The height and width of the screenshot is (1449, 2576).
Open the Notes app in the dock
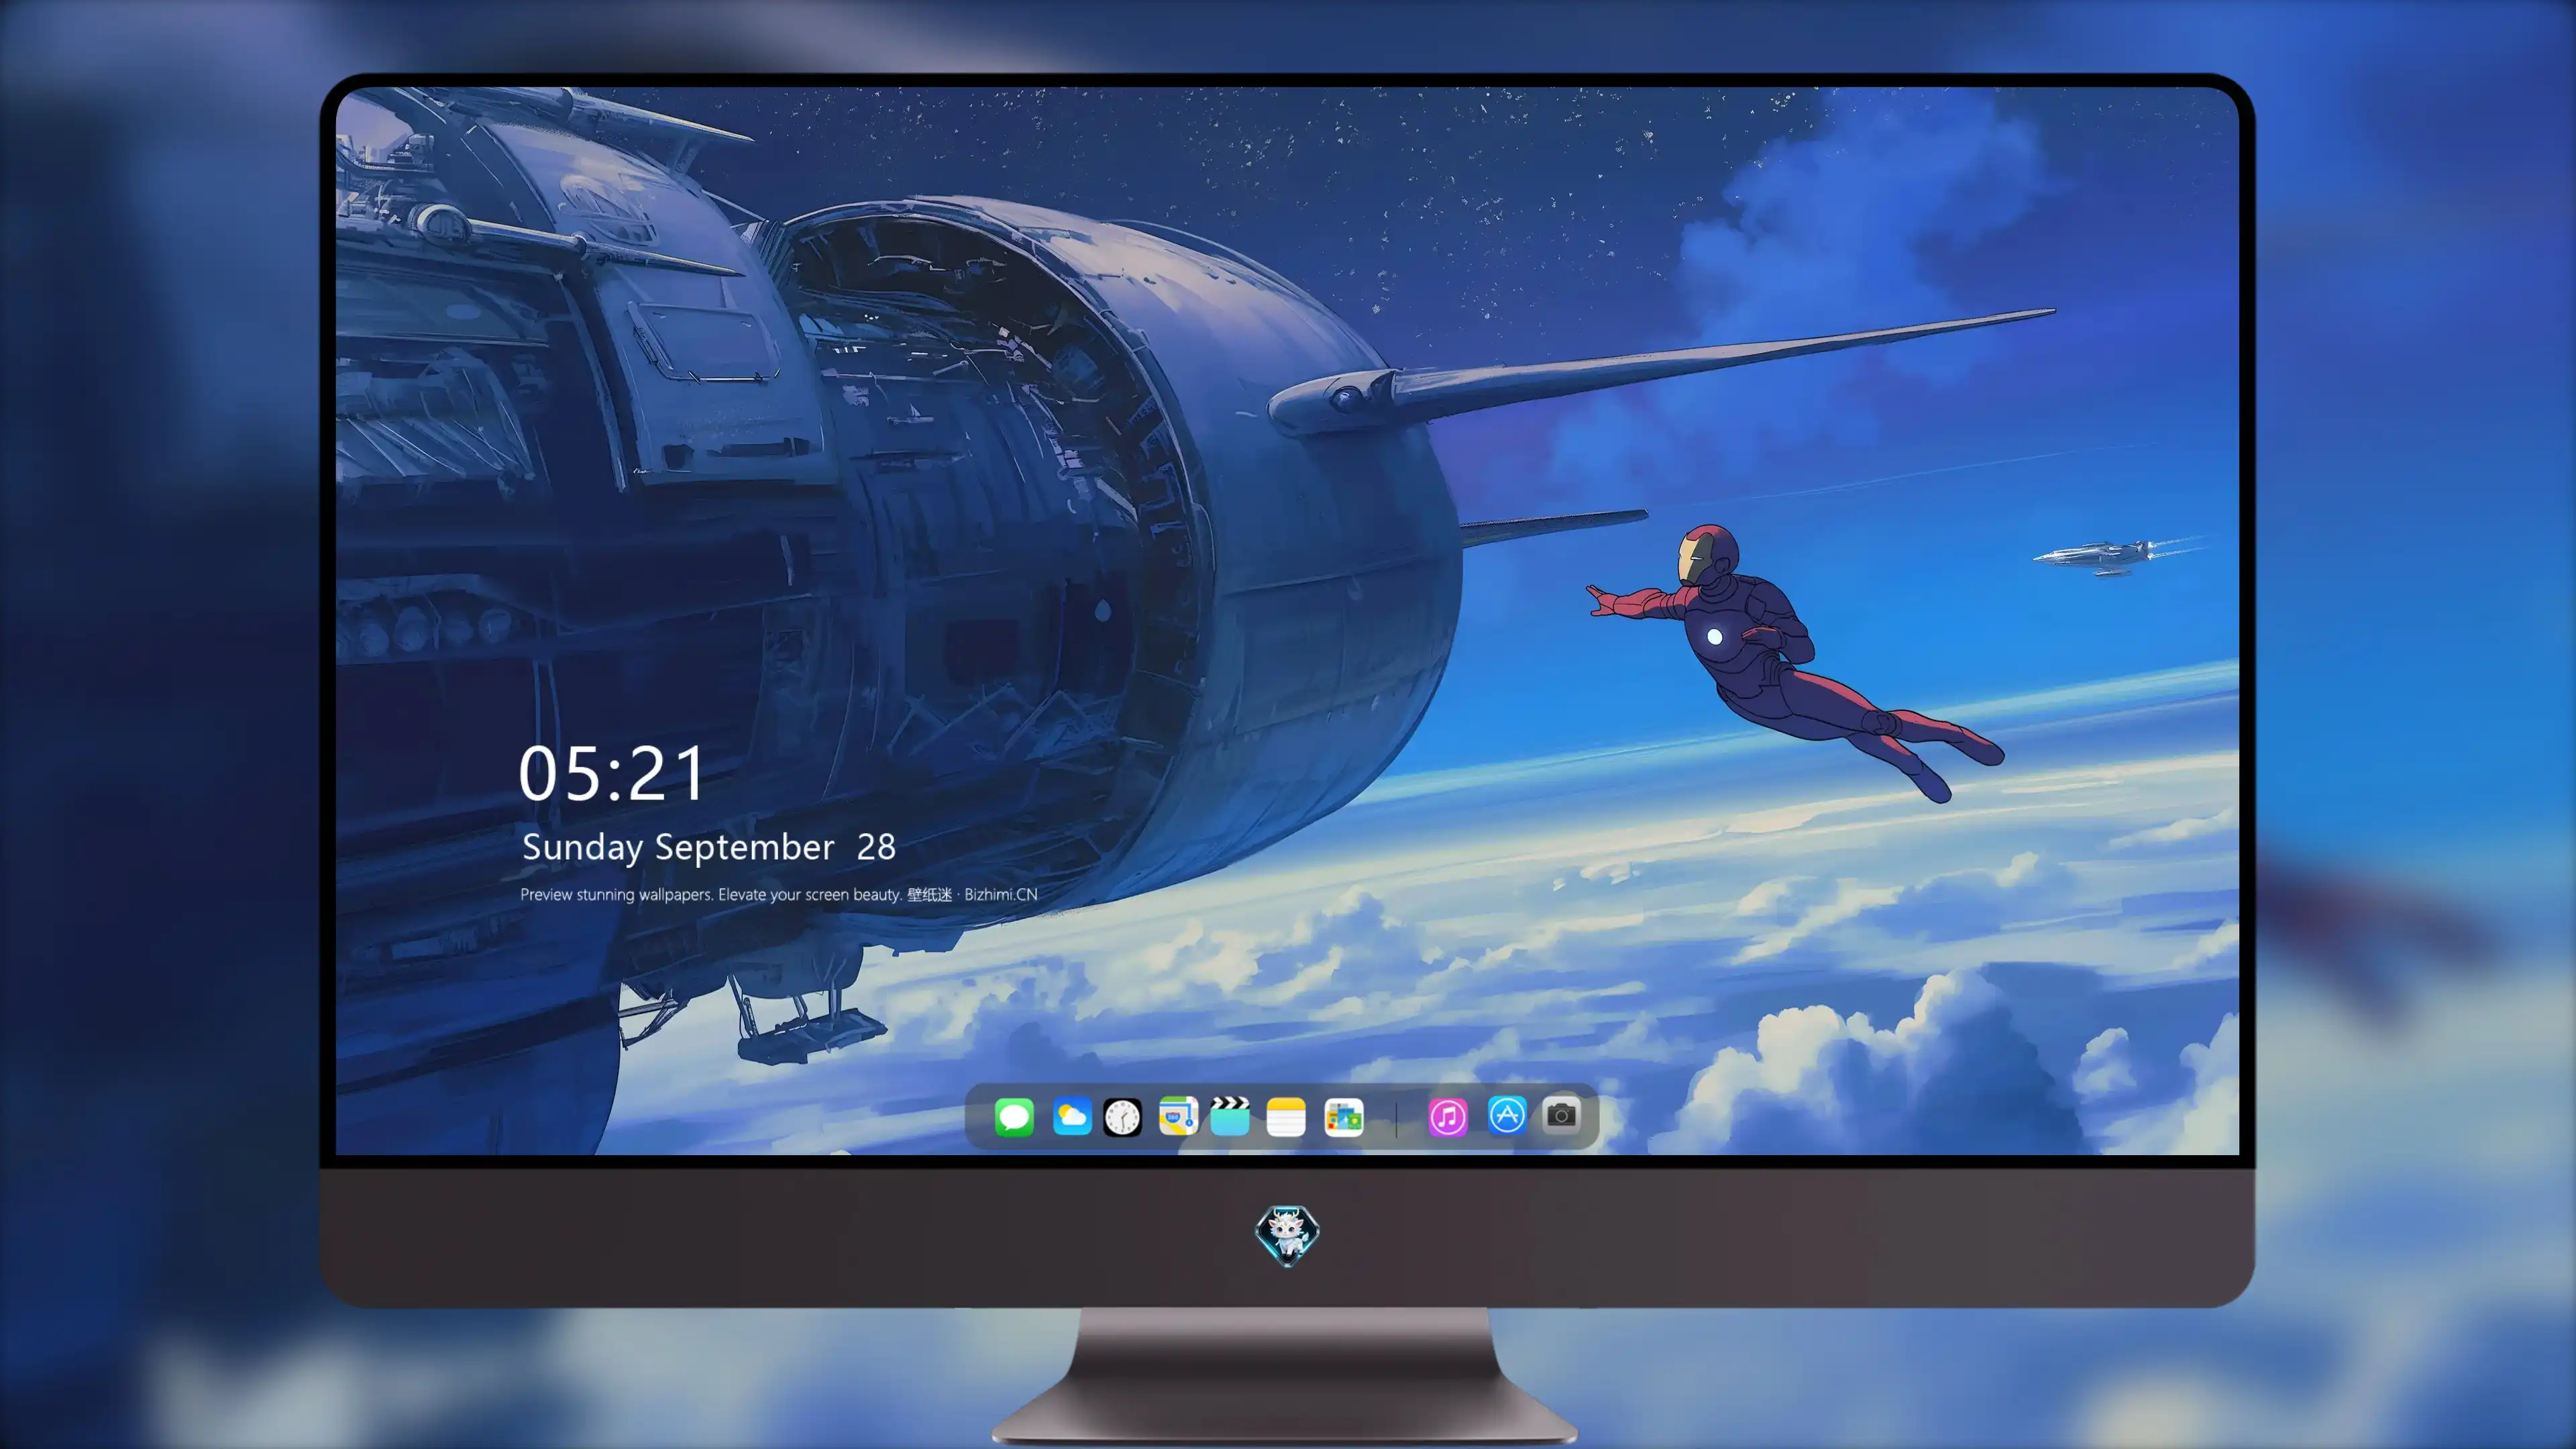click(1286, 1117)
